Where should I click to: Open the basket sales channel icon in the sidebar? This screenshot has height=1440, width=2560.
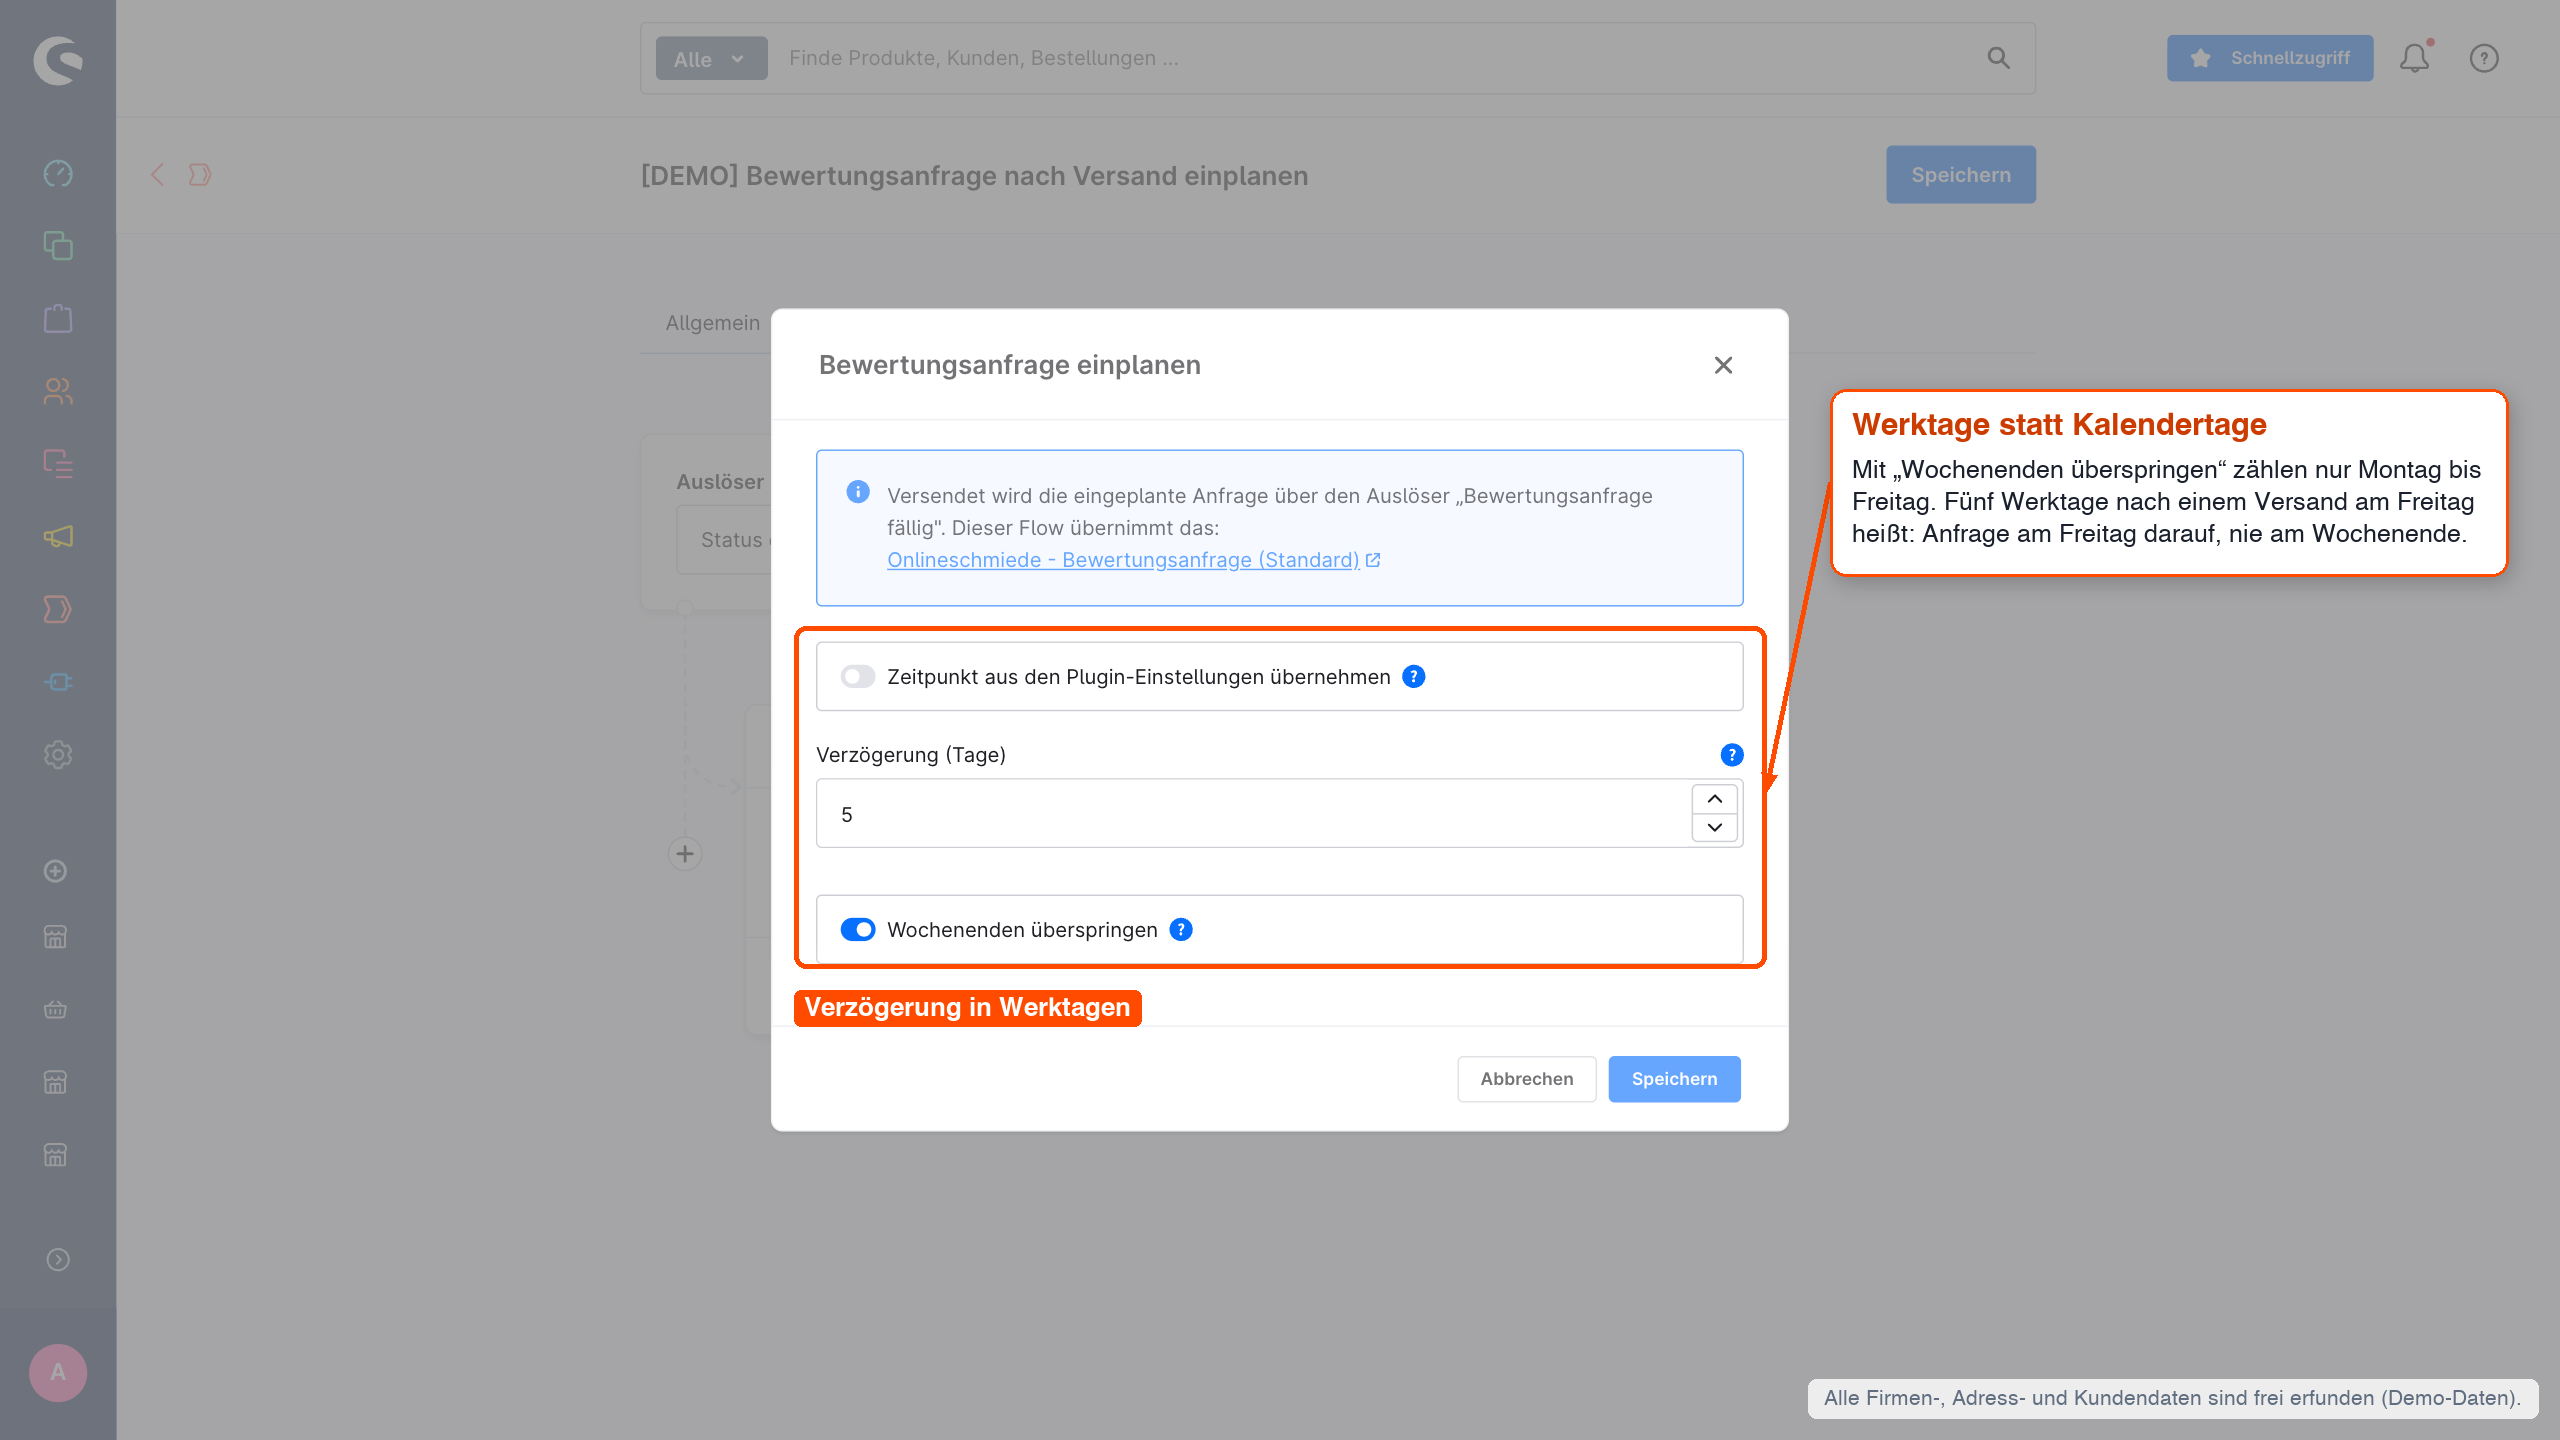pos(56,1010)
